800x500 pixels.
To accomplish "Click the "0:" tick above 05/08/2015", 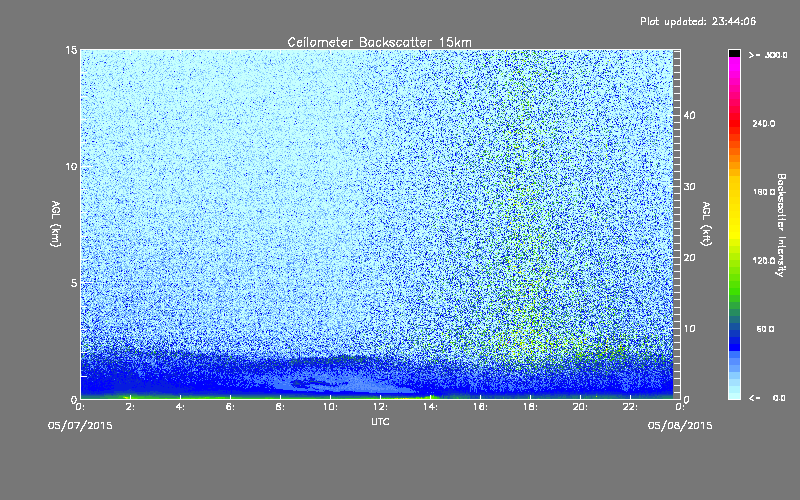I will (680, 407).
